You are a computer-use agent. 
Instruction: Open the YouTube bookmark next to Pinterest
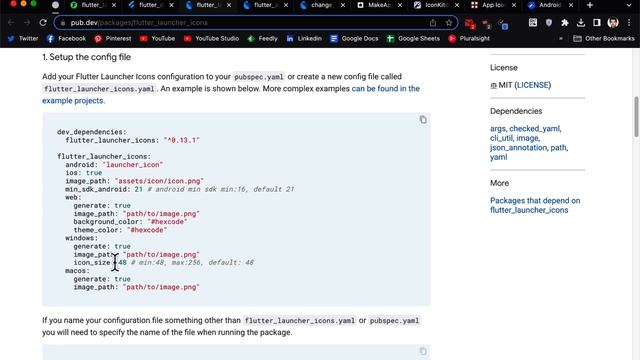(157, 38)
